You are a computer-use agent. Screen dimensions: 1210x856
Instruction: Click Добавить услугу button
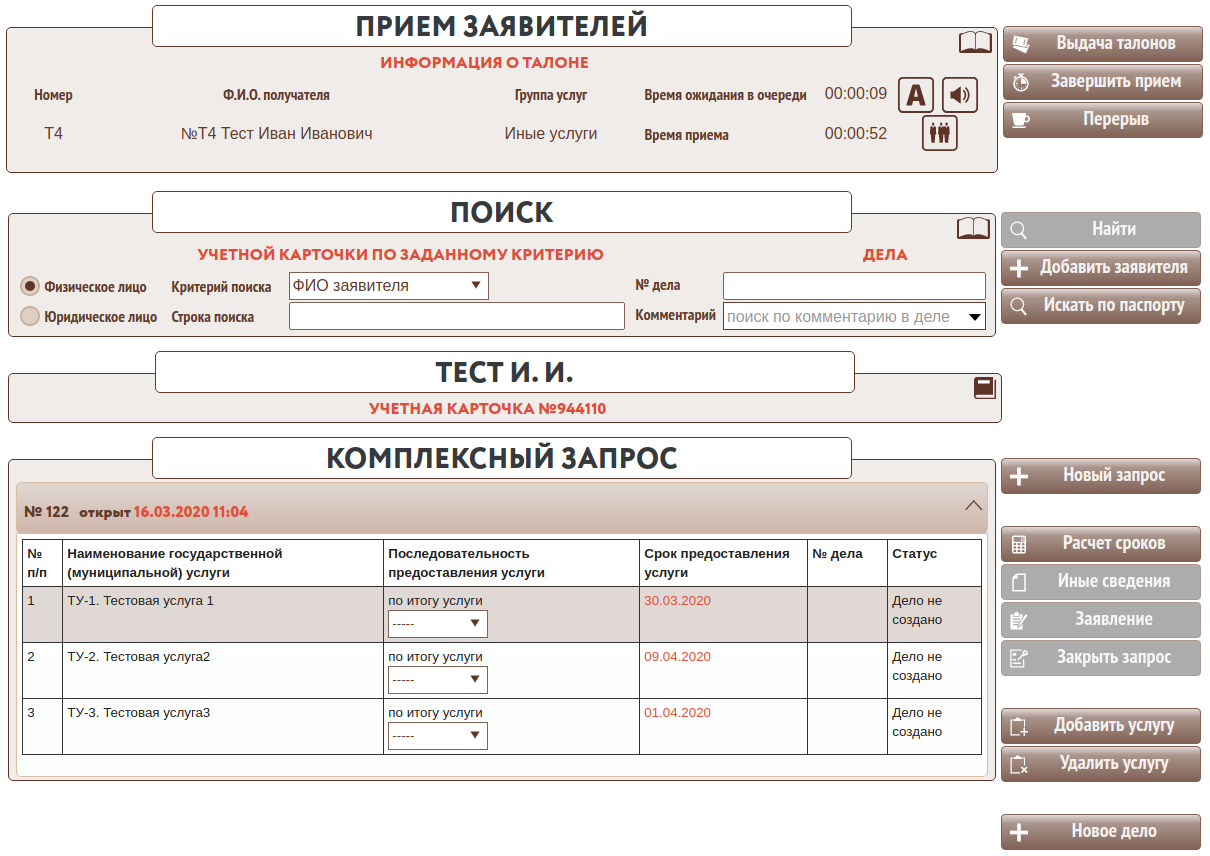tap(1101, 726)
